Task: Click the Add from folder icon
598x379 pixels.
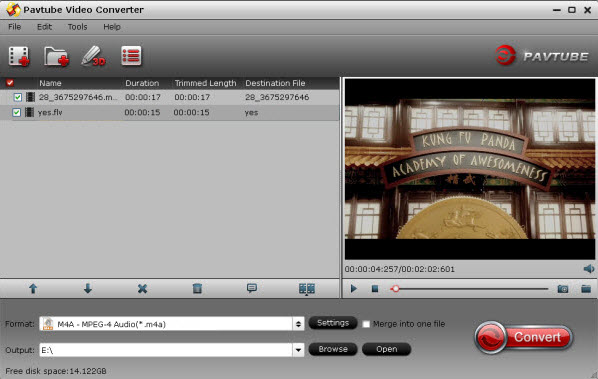Action: (x=56, y=56)
